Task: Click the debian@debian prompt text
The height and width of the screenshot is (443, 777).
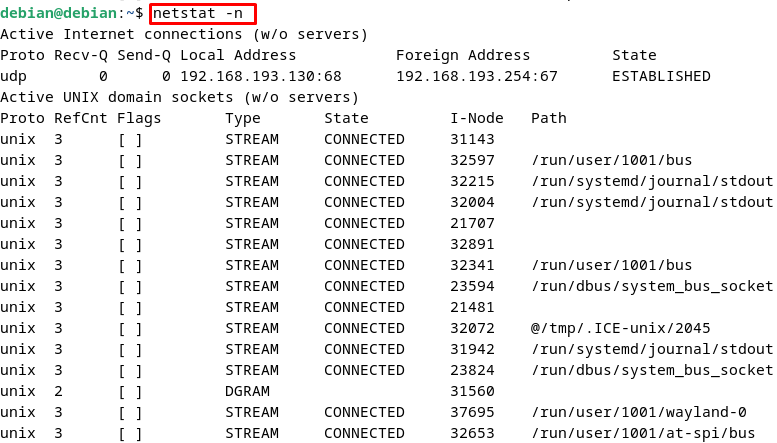Action: coord(58,13)
